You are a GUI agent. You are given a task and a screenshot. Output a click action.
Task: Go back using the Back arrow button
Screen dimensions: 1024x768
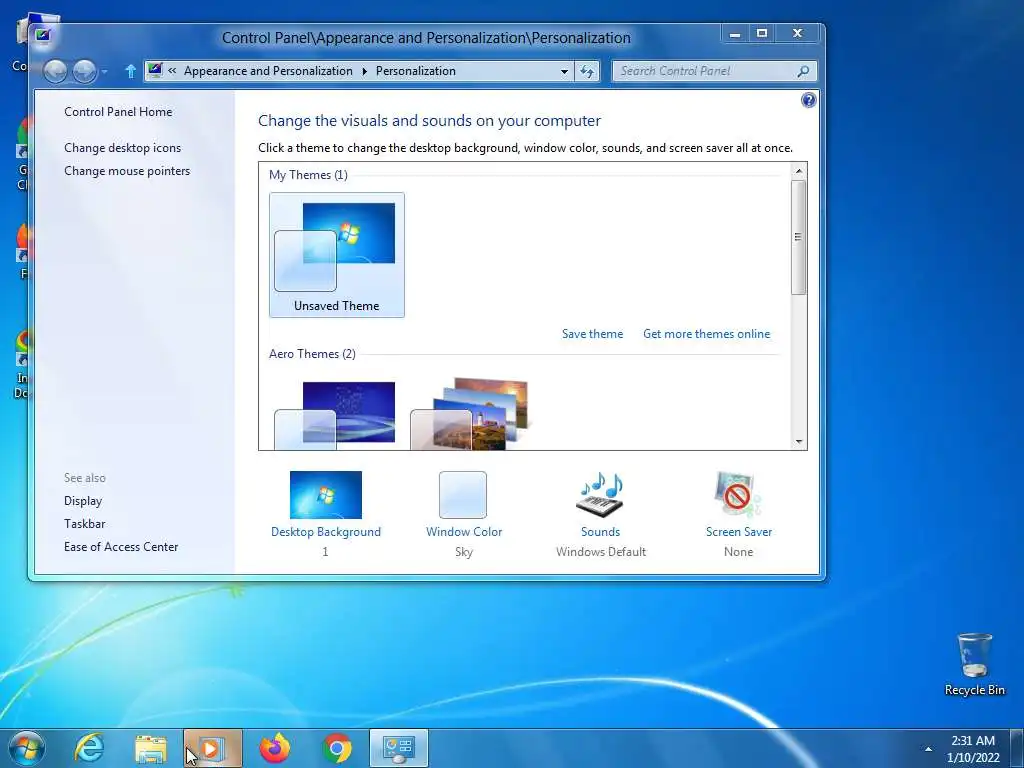56,71
